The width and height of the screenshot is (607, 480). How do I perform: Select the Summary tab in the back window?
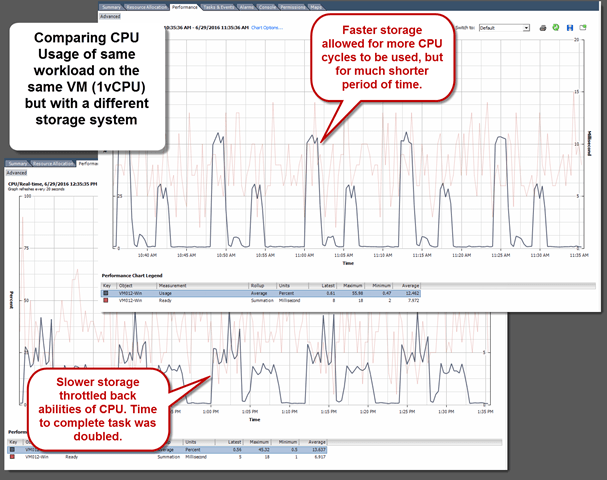[x=19, y=162]
